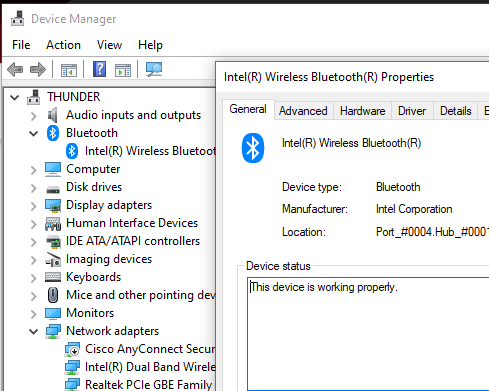Click Show/Hide Console Tree toolbar icon
This screenshot has height=391, width=489.
[69, 70]
